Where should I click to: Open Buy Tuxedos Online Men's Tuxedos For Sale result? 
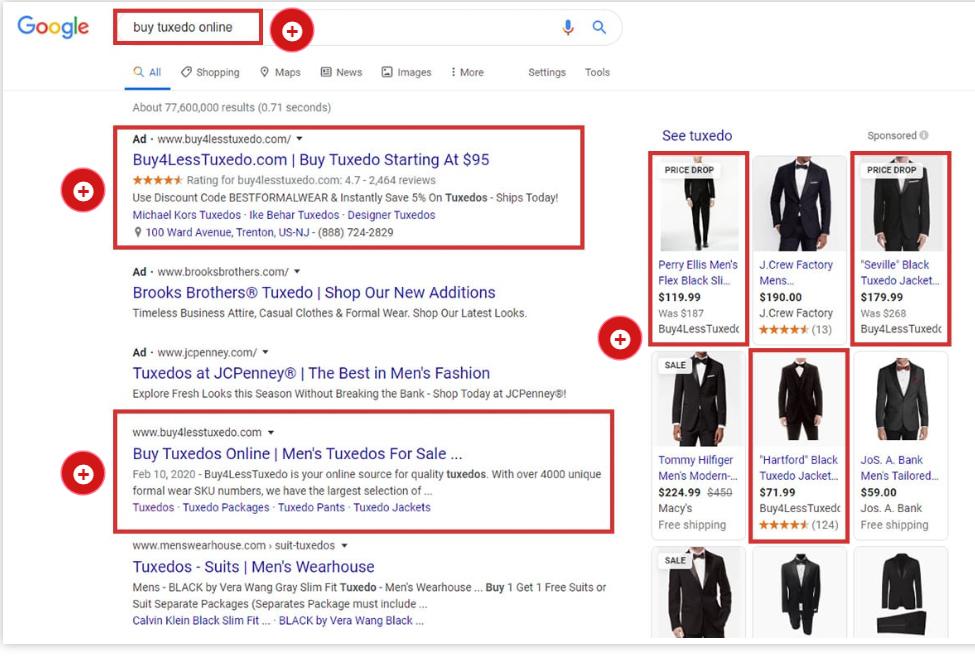pyautogui.click(x=297, y=453)
